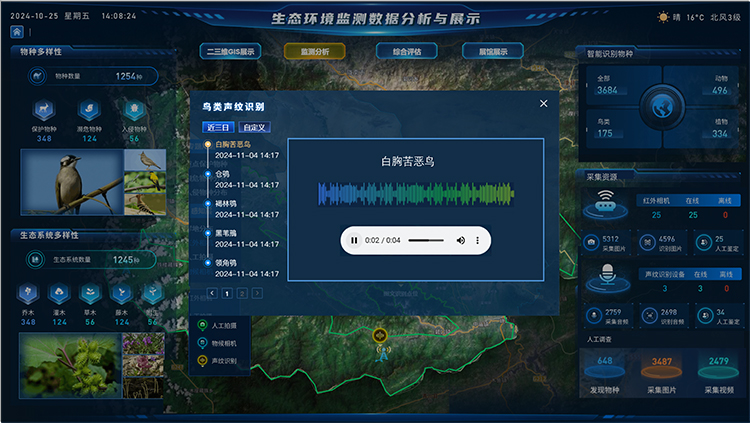750x423 pixels.
Task: Click the 物候相机 legend pin icon
Action: click(x=202, y=343)
